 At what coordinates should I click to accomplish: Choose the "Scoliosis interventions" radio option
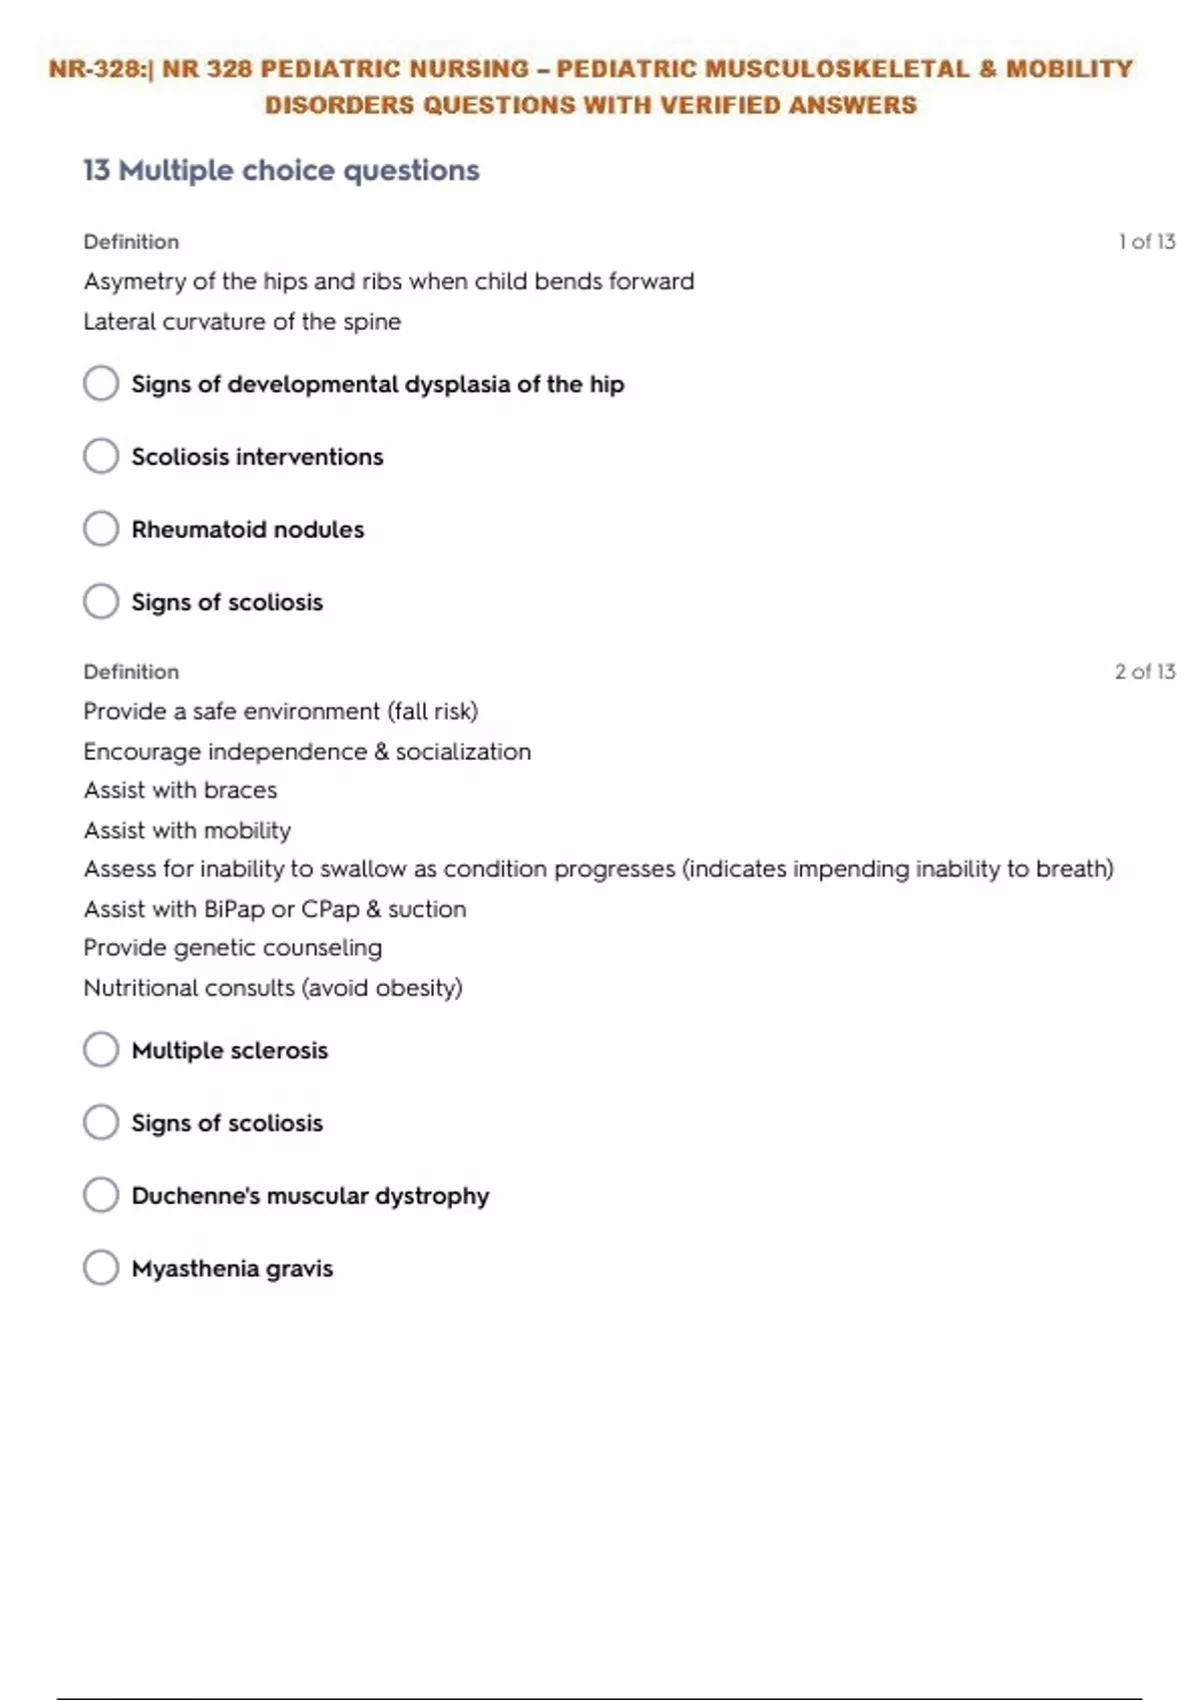pos(101,456)
